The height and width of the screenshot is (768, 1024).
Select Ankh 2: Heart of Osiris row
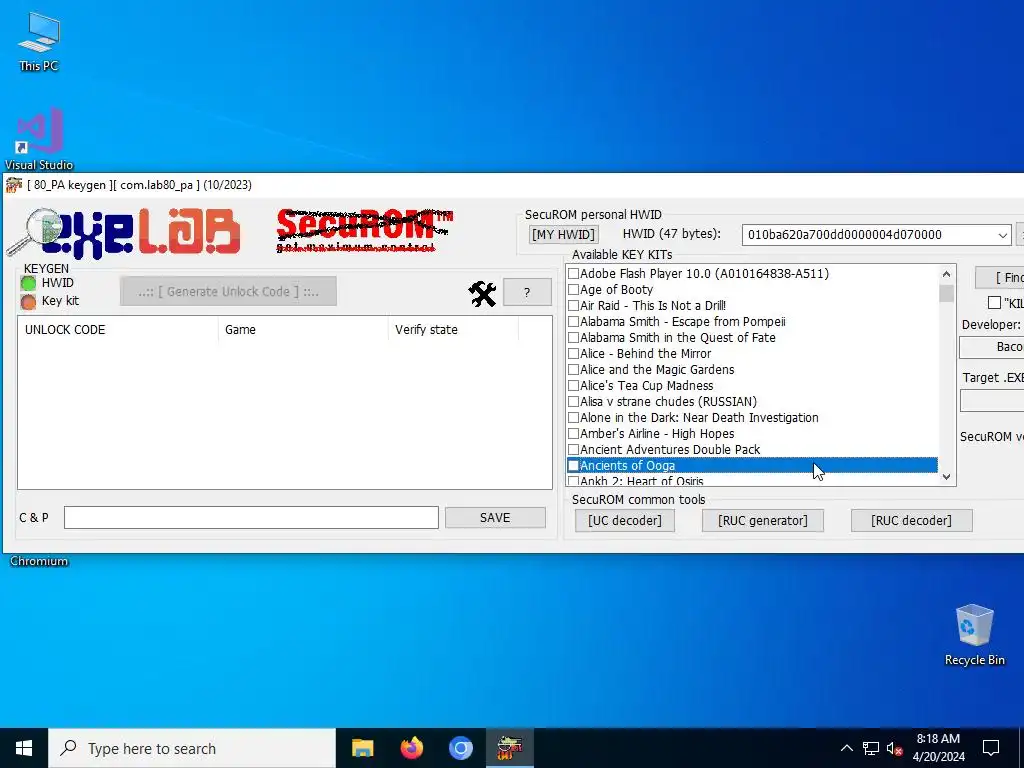pos(752,481)
